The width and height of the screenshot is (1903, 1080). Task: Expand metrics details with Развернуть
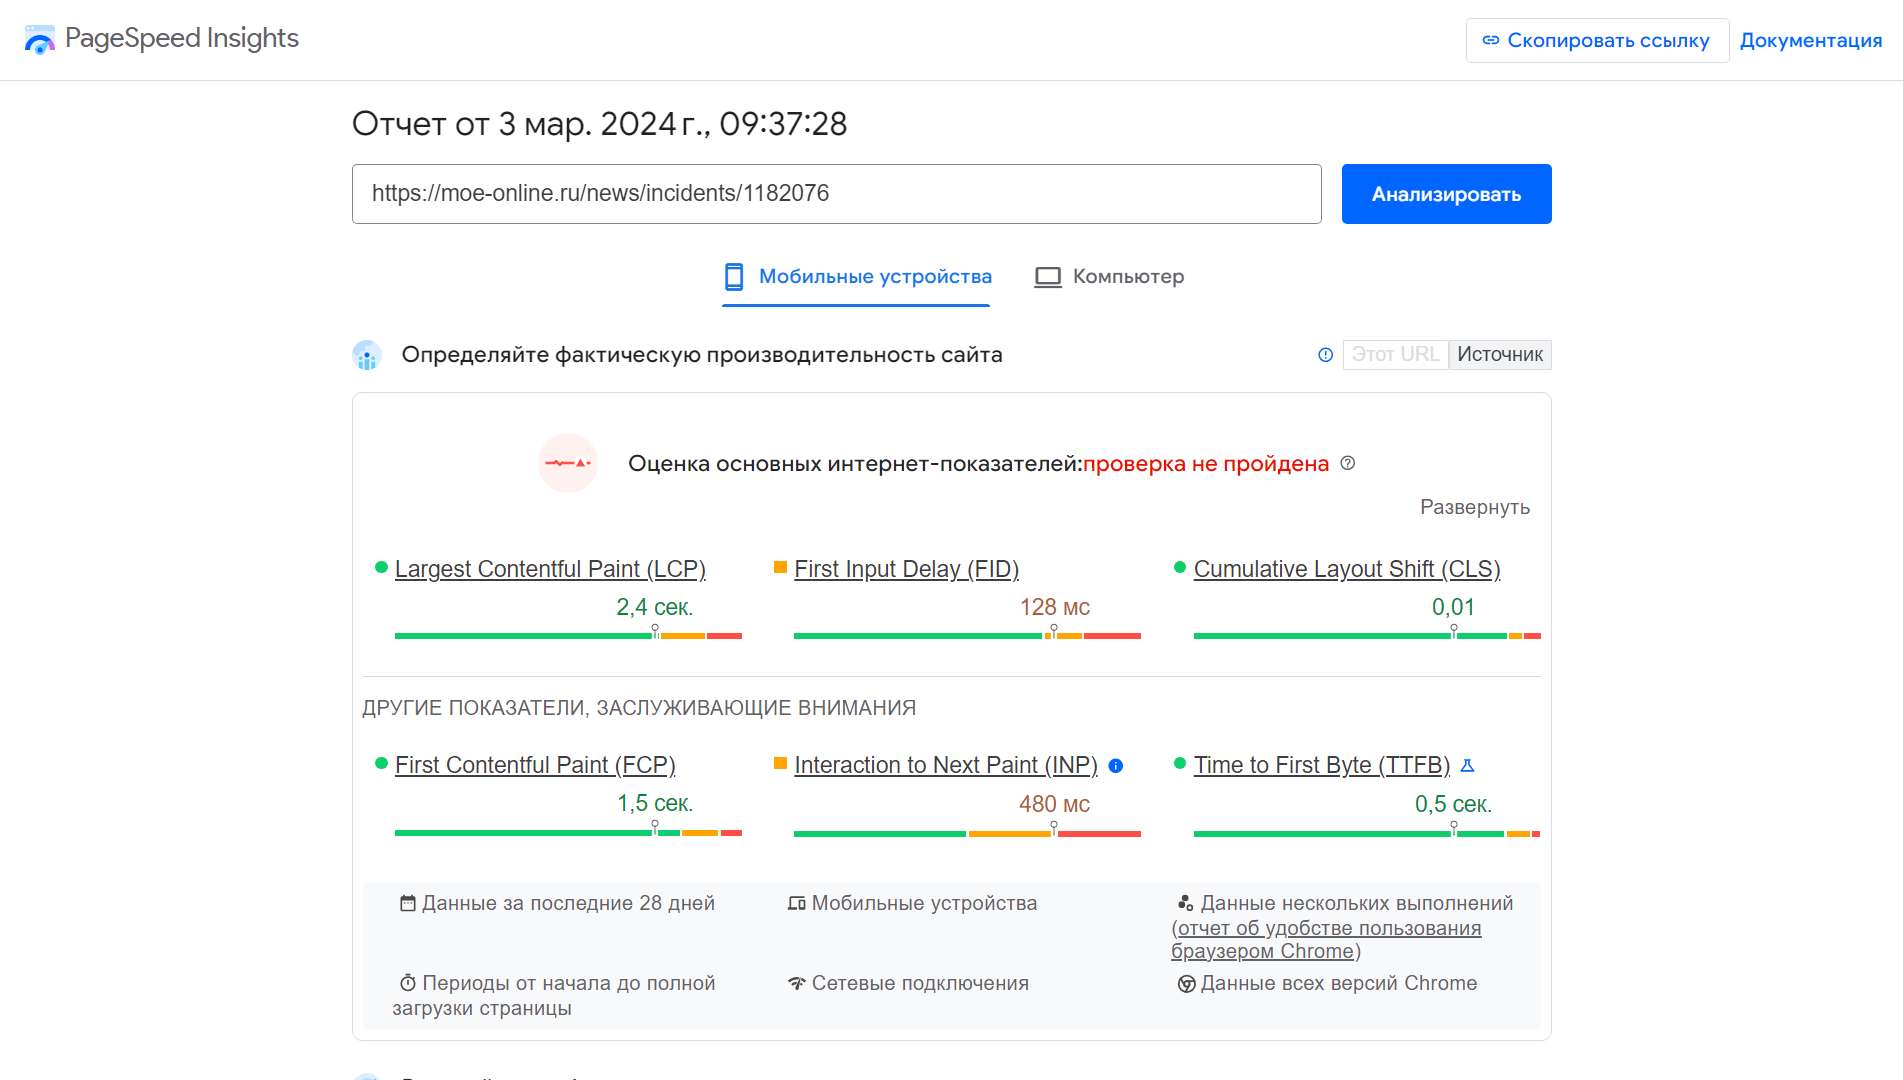1475,507
